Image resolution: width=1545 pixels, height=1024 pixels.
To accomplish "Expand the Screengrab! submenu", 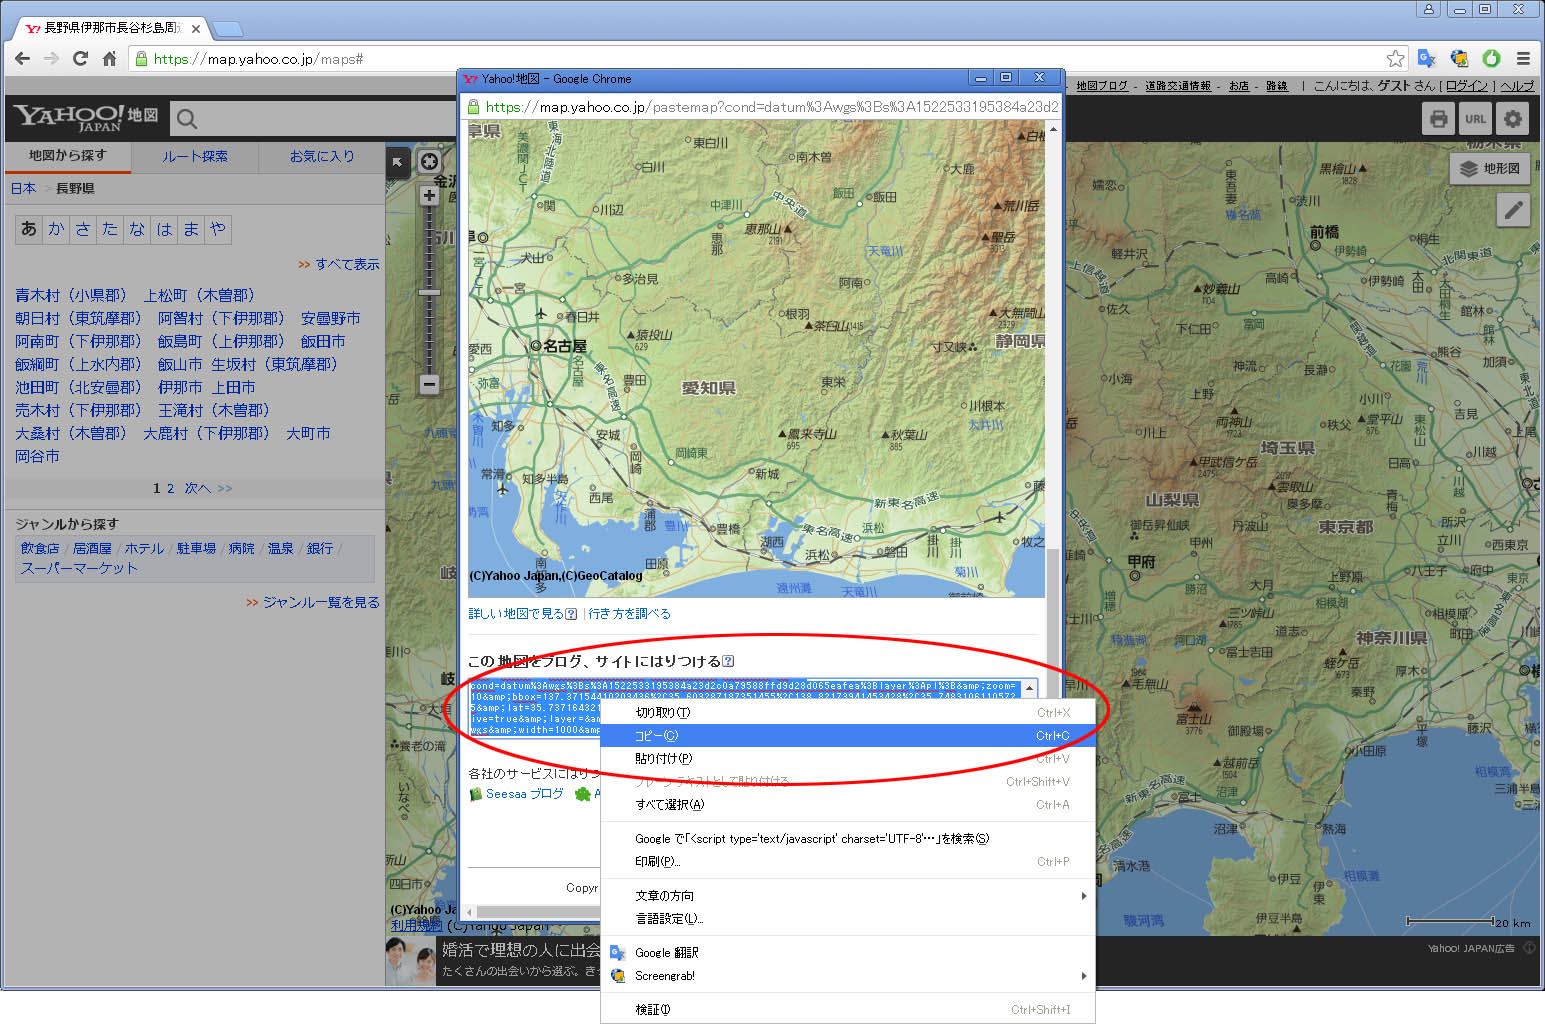I will [848, 975].
